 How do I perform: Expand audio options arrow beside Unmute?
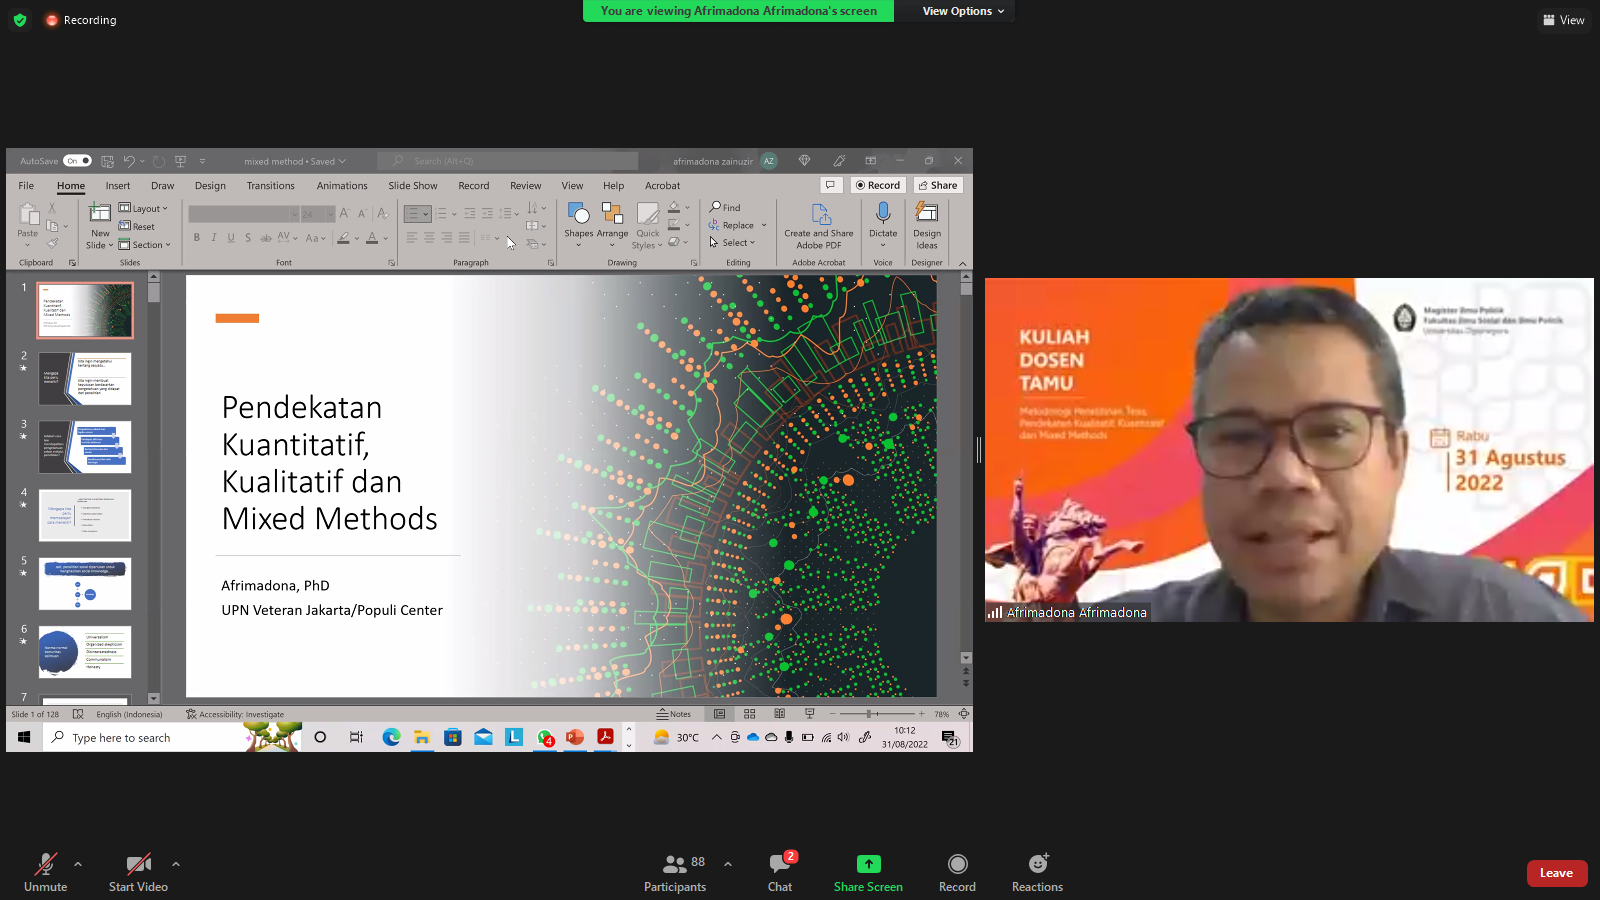(x=78, y=864)
